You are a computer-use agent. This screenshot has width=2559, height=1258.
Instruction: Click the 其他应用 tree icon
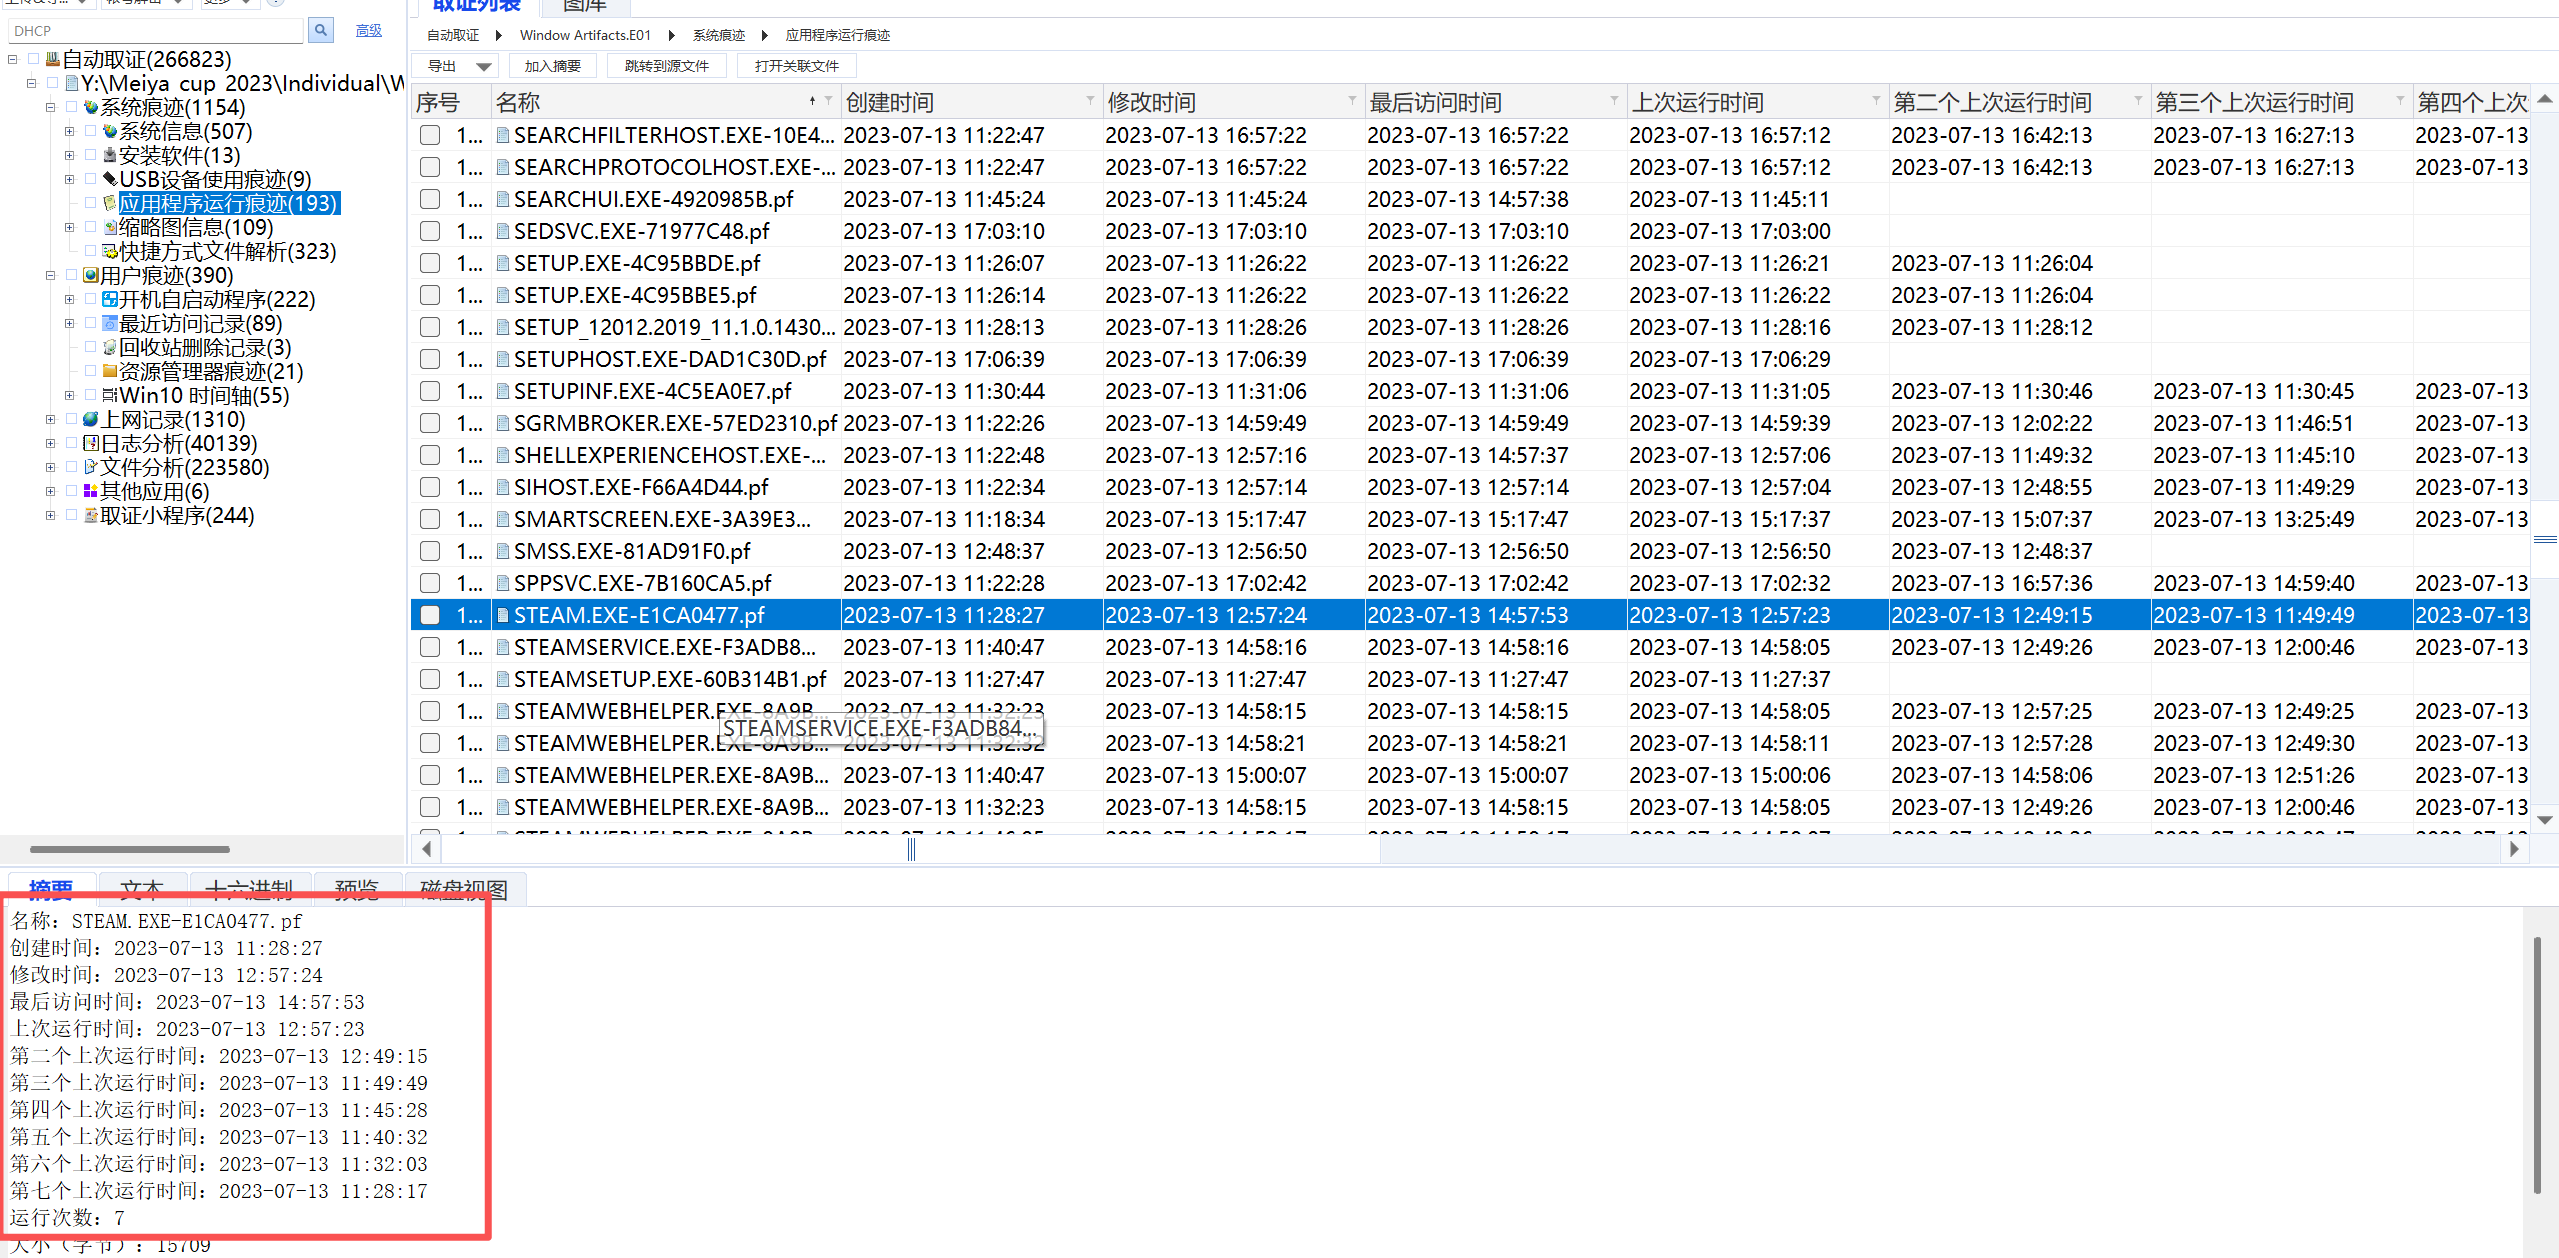pos(91,491)
